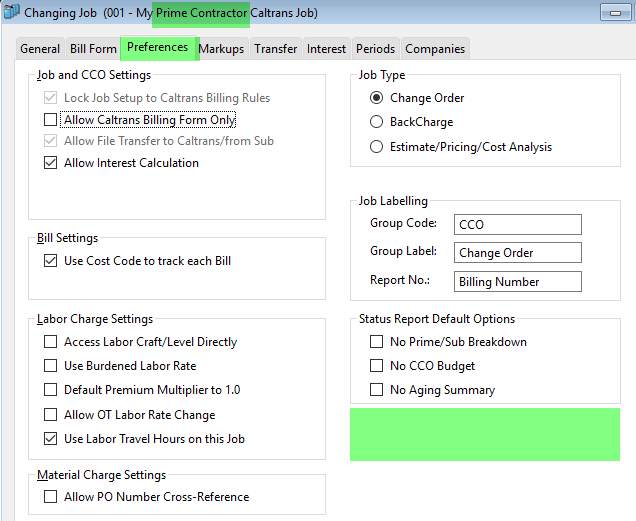Tick Allow PO Number Cross-Reference
636x521 pixels.
51,497
